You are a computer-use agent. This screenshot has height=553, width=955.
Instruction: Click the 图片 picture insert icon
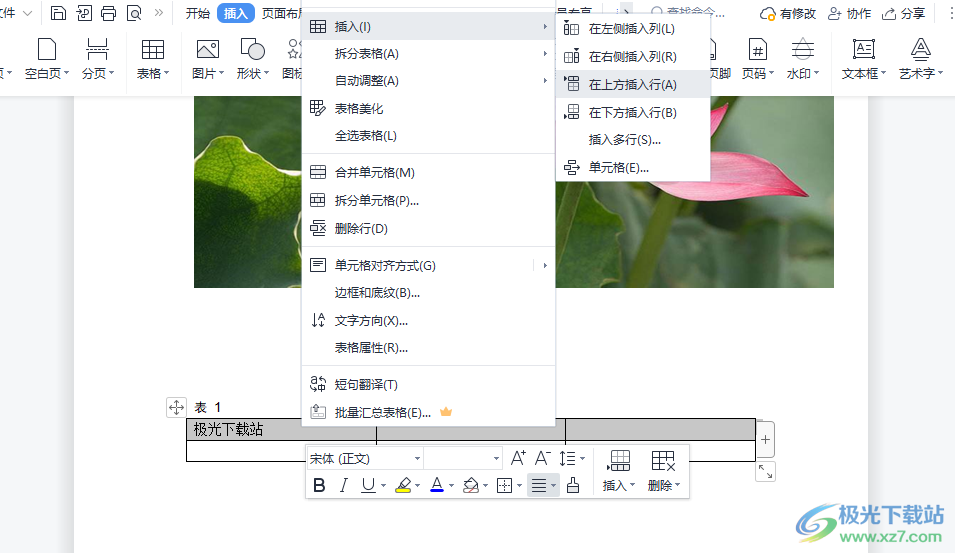(207, 50)
